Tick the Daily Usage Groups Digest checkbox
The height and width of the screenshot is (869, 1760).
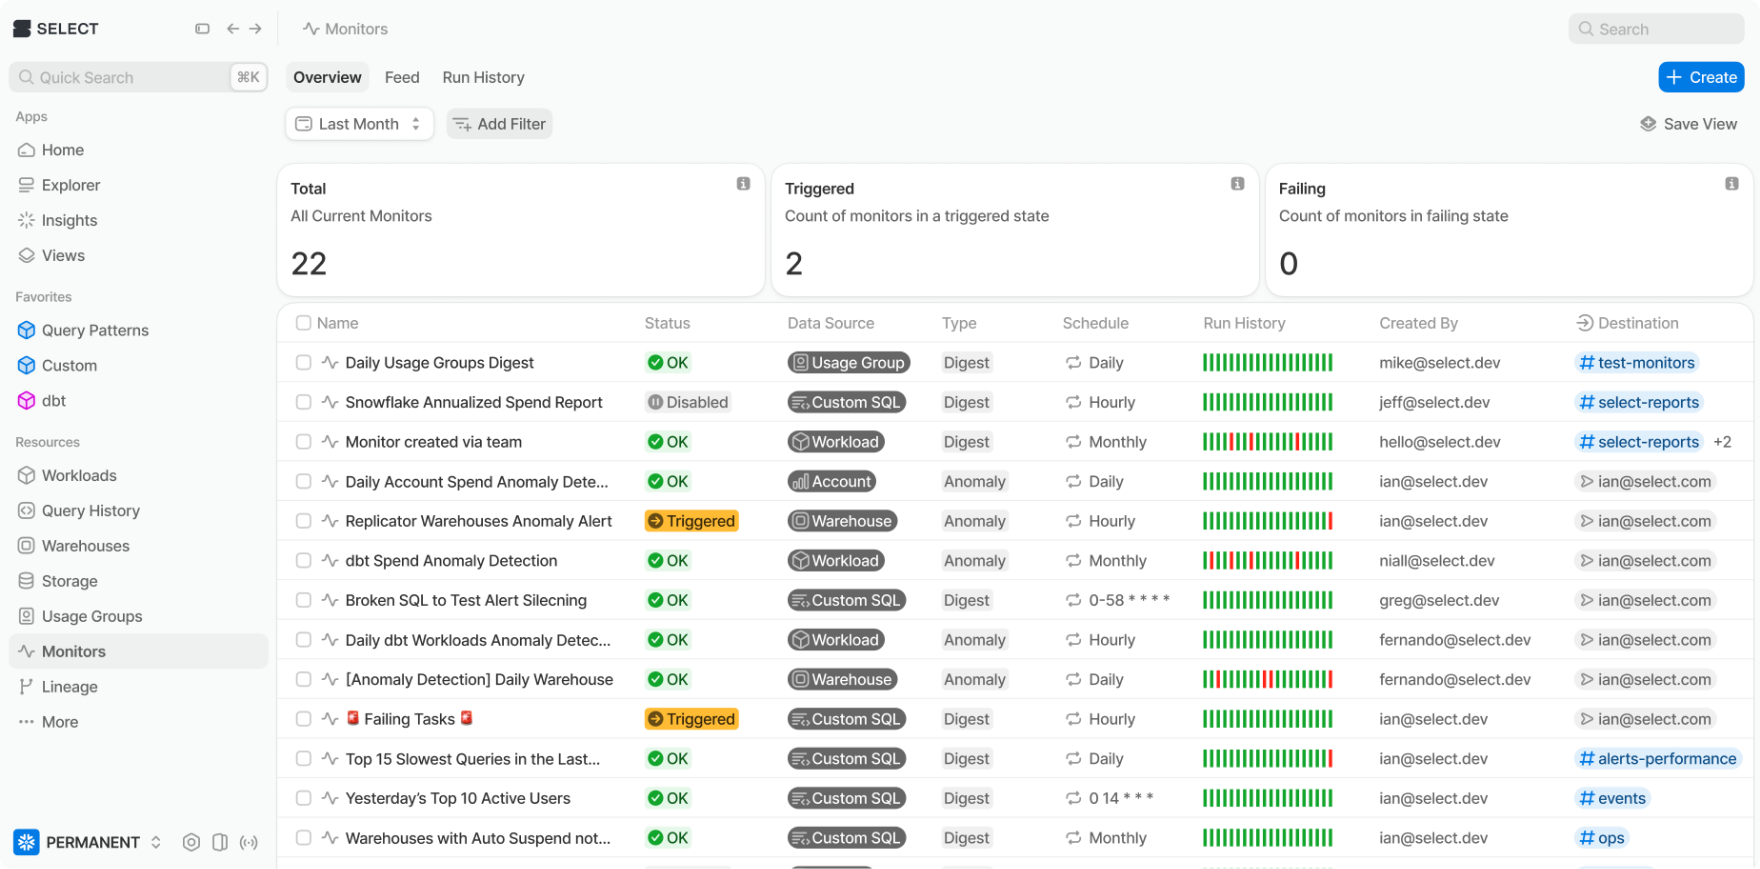pos(303,363)
